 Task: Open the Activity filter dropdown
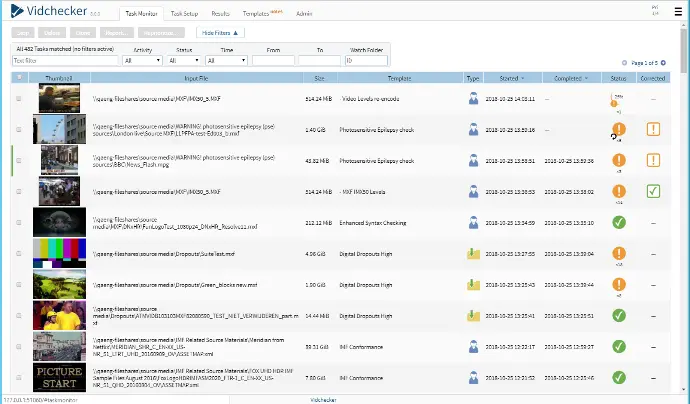tap(142, 60)
